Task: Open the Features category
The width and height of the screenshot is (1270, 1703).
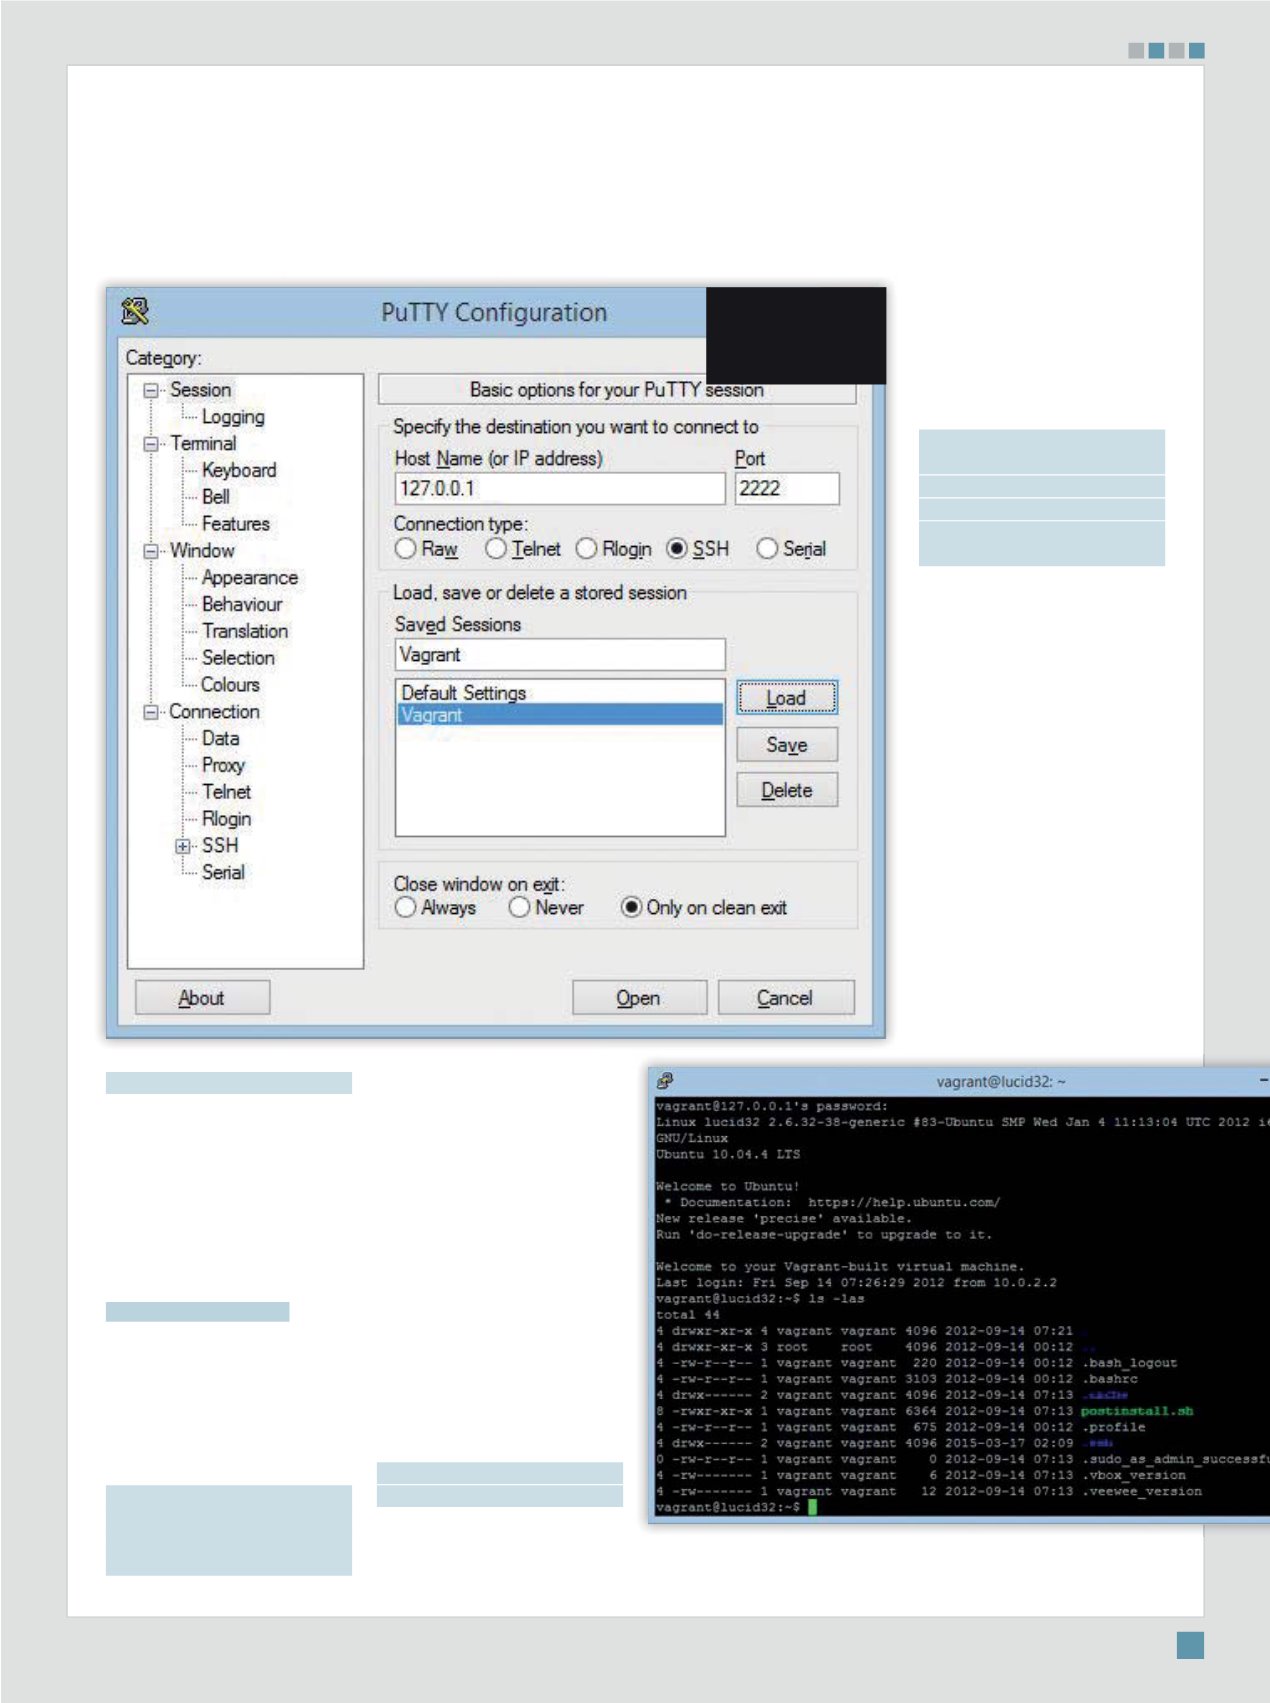Action: [236, 524]
